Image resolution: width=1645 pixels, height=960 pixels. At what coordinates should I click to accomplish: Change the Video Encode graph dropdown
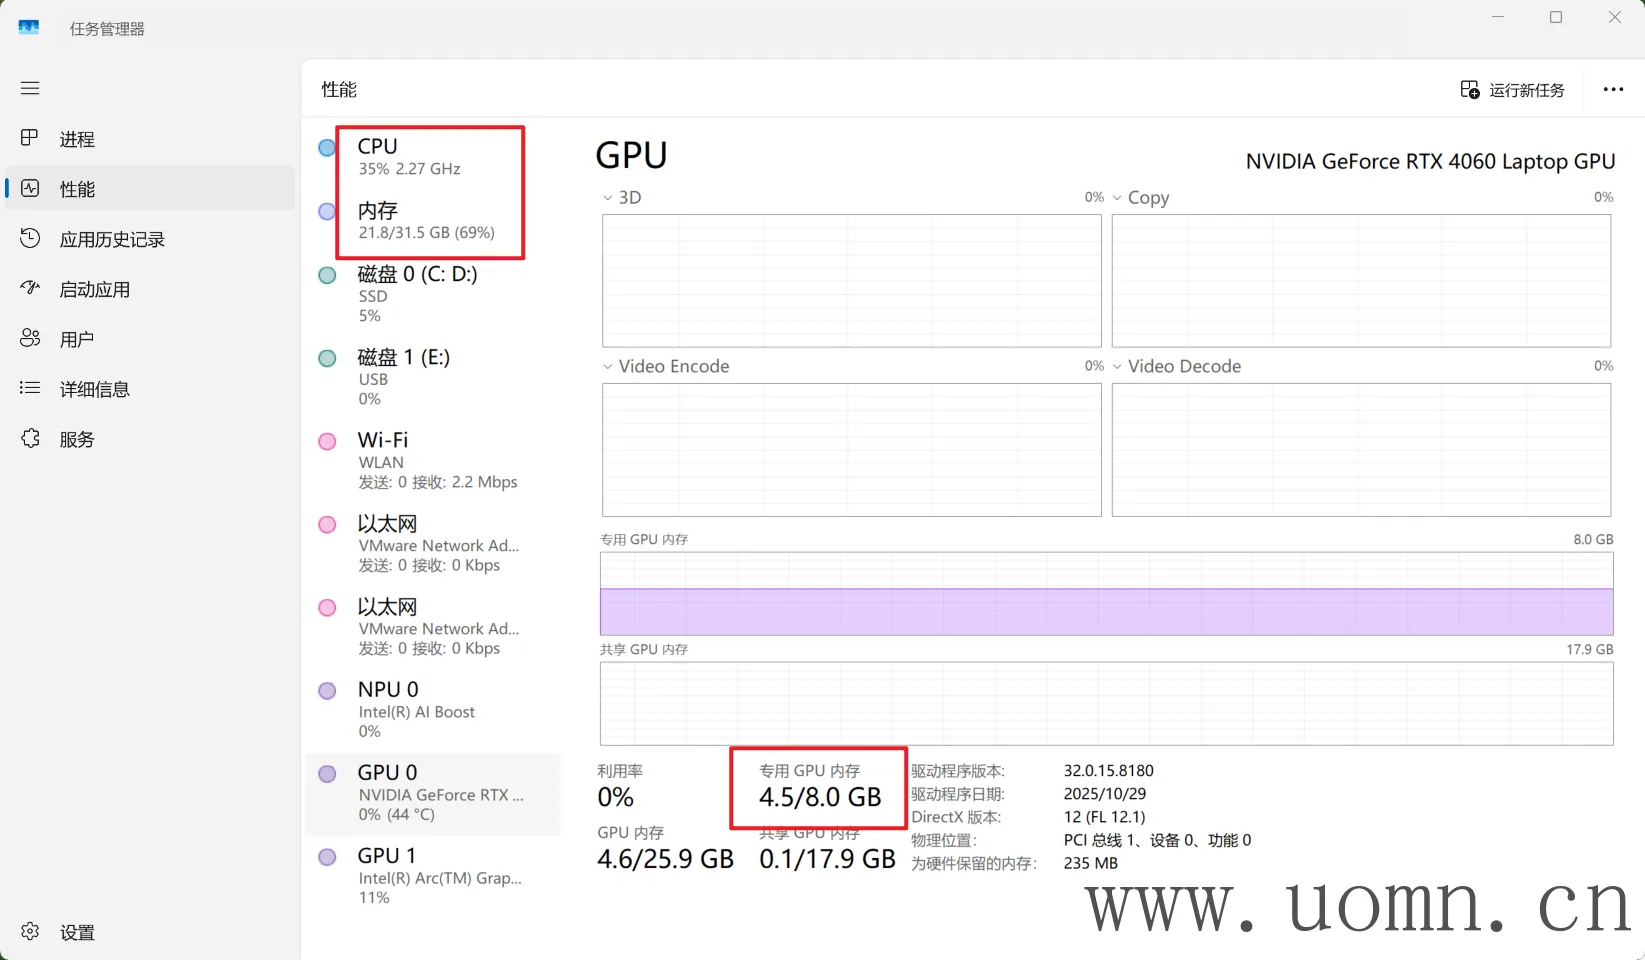(x=608, y=367)
